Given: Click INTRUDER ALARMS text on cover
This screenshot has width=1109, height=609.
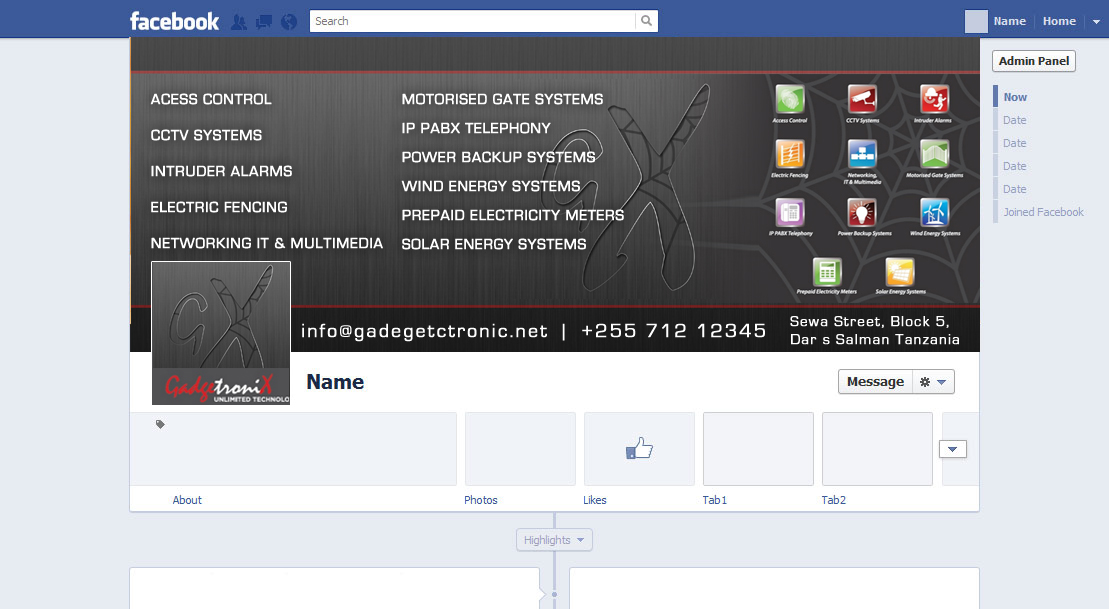Looking at the screenshot, I should point(221,171).
